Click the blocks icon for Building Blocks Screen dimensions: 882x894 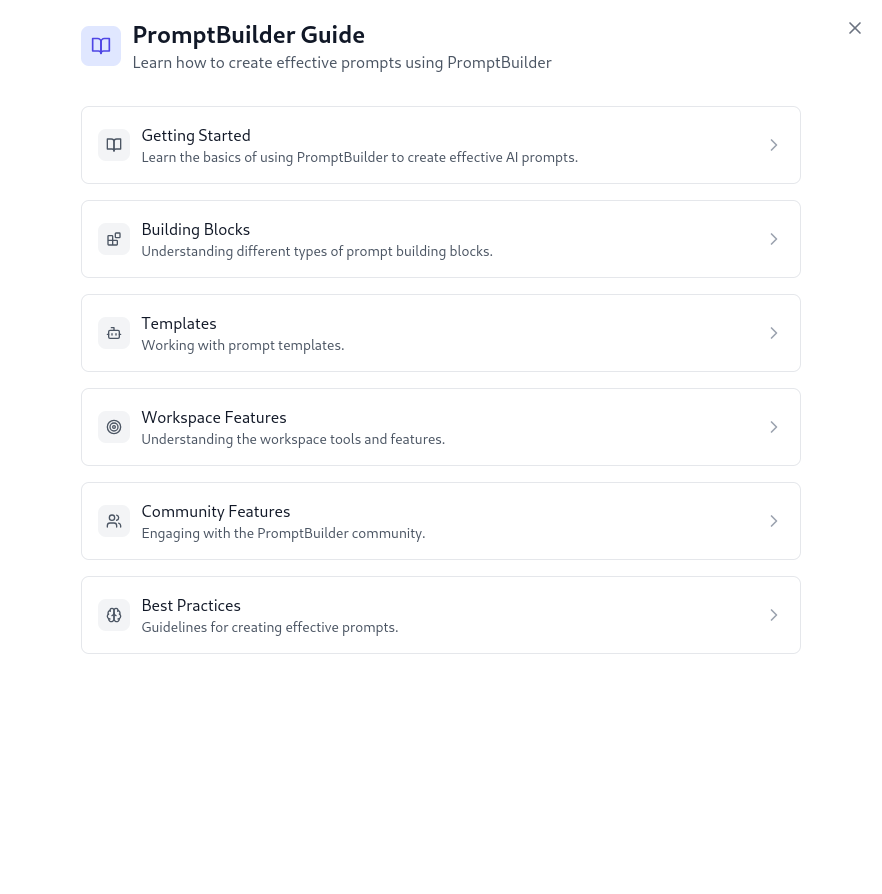click(x=114, y=239)
